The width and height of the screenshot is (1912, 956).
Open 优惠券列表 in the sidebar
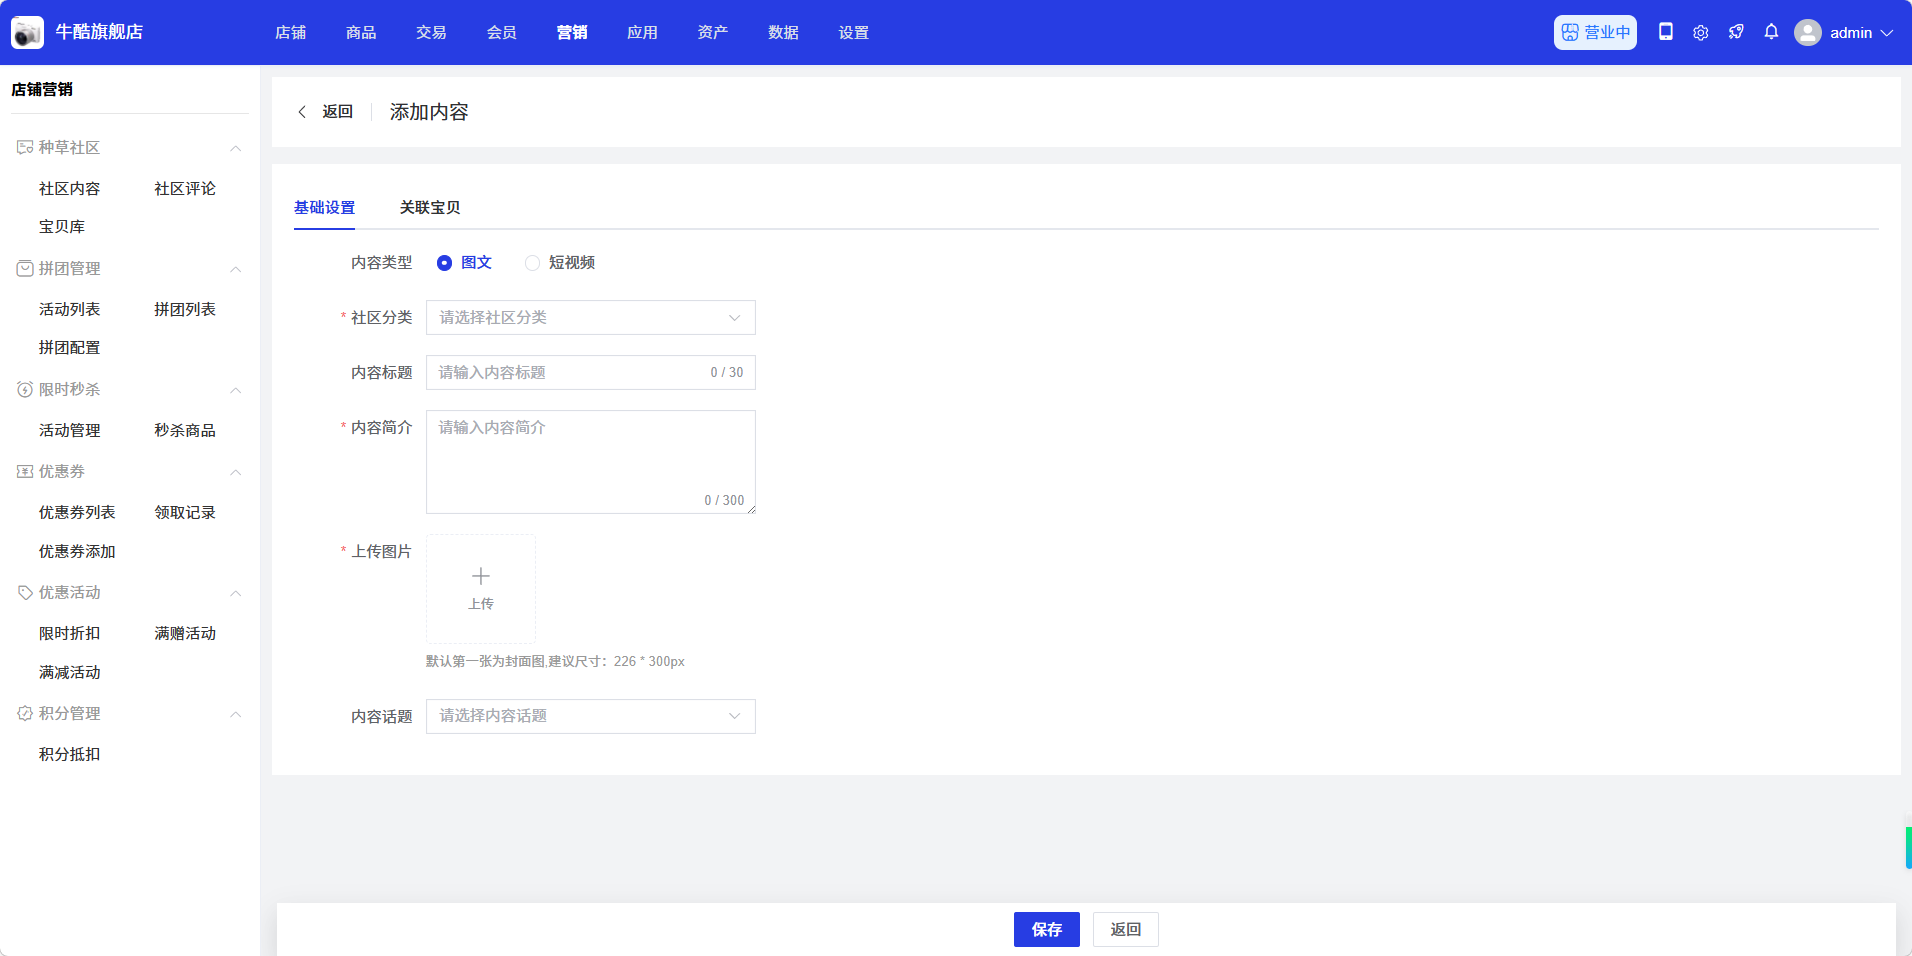pos(77,512)
